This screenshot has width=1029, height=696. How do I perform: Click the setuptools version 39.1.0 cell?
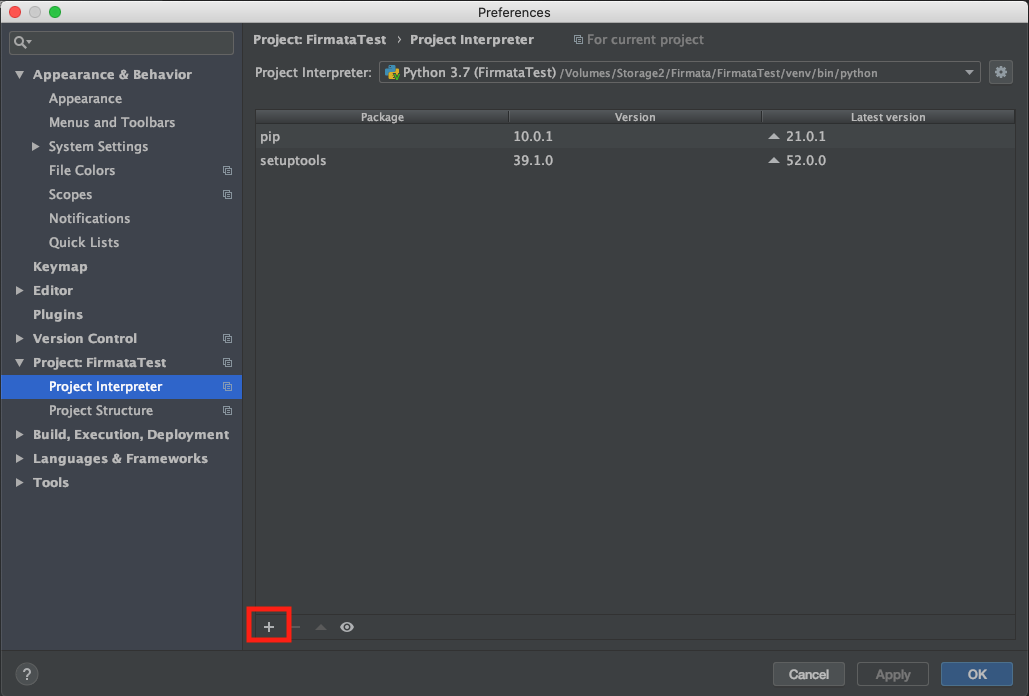(x=533, y=160)
